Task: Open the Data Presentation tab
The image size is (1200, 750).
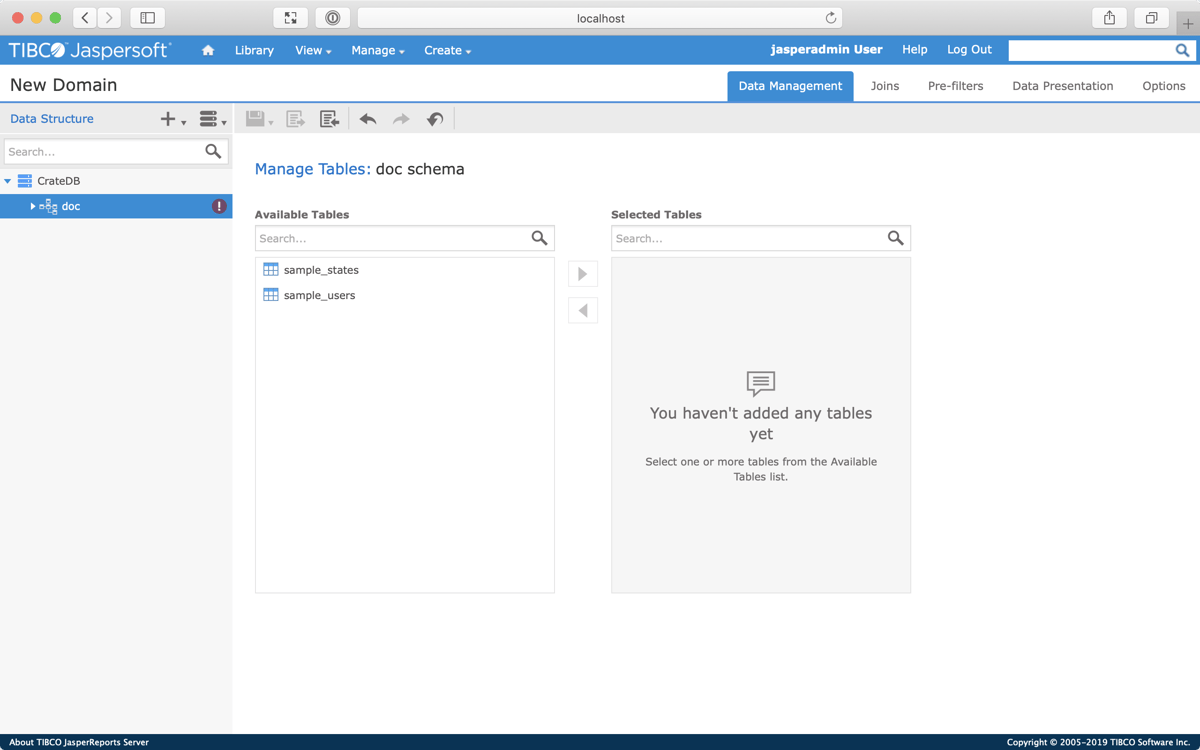Action: coord(1062,86)
